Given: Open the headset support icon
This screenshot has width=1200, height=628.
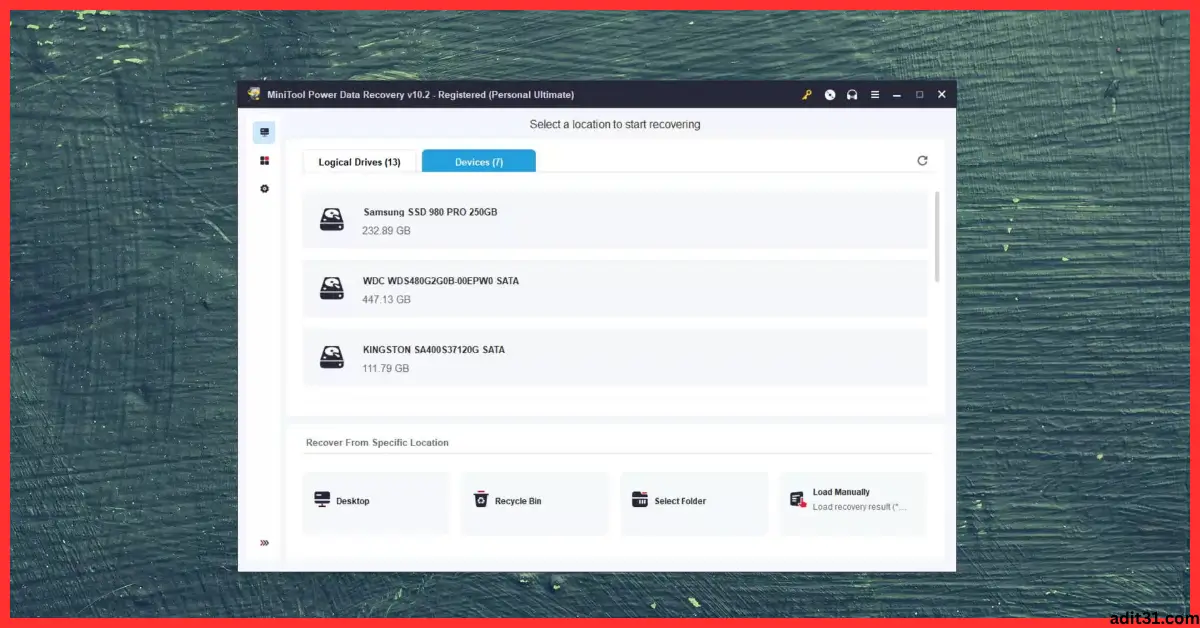Looking at the screenshot, I should 852,95.
